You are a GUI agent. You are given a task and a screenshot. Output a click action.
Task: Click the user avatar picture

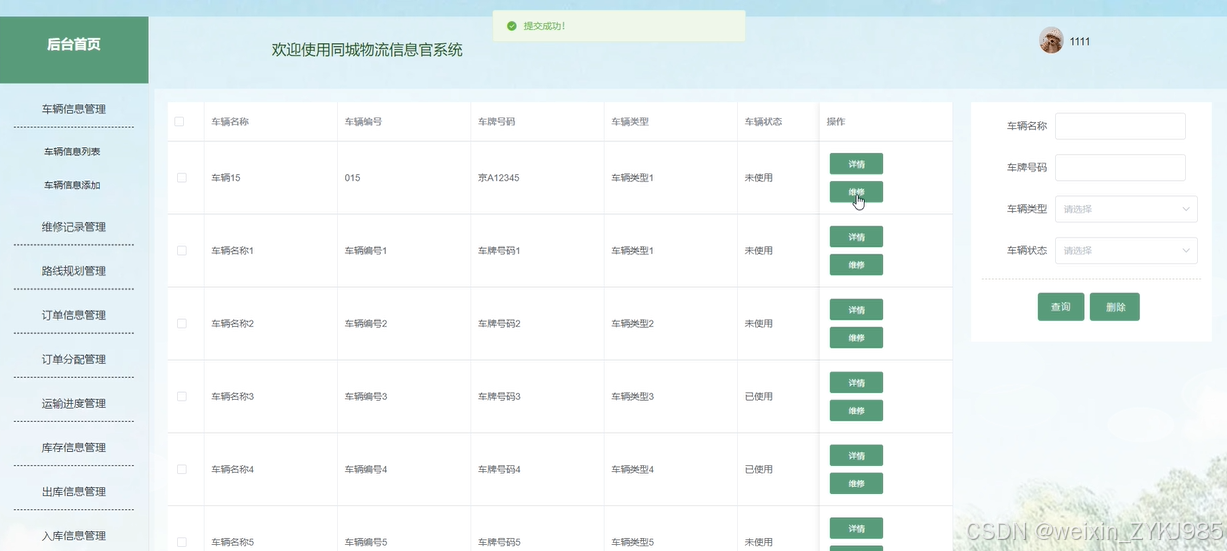[x=1051, y=40]
